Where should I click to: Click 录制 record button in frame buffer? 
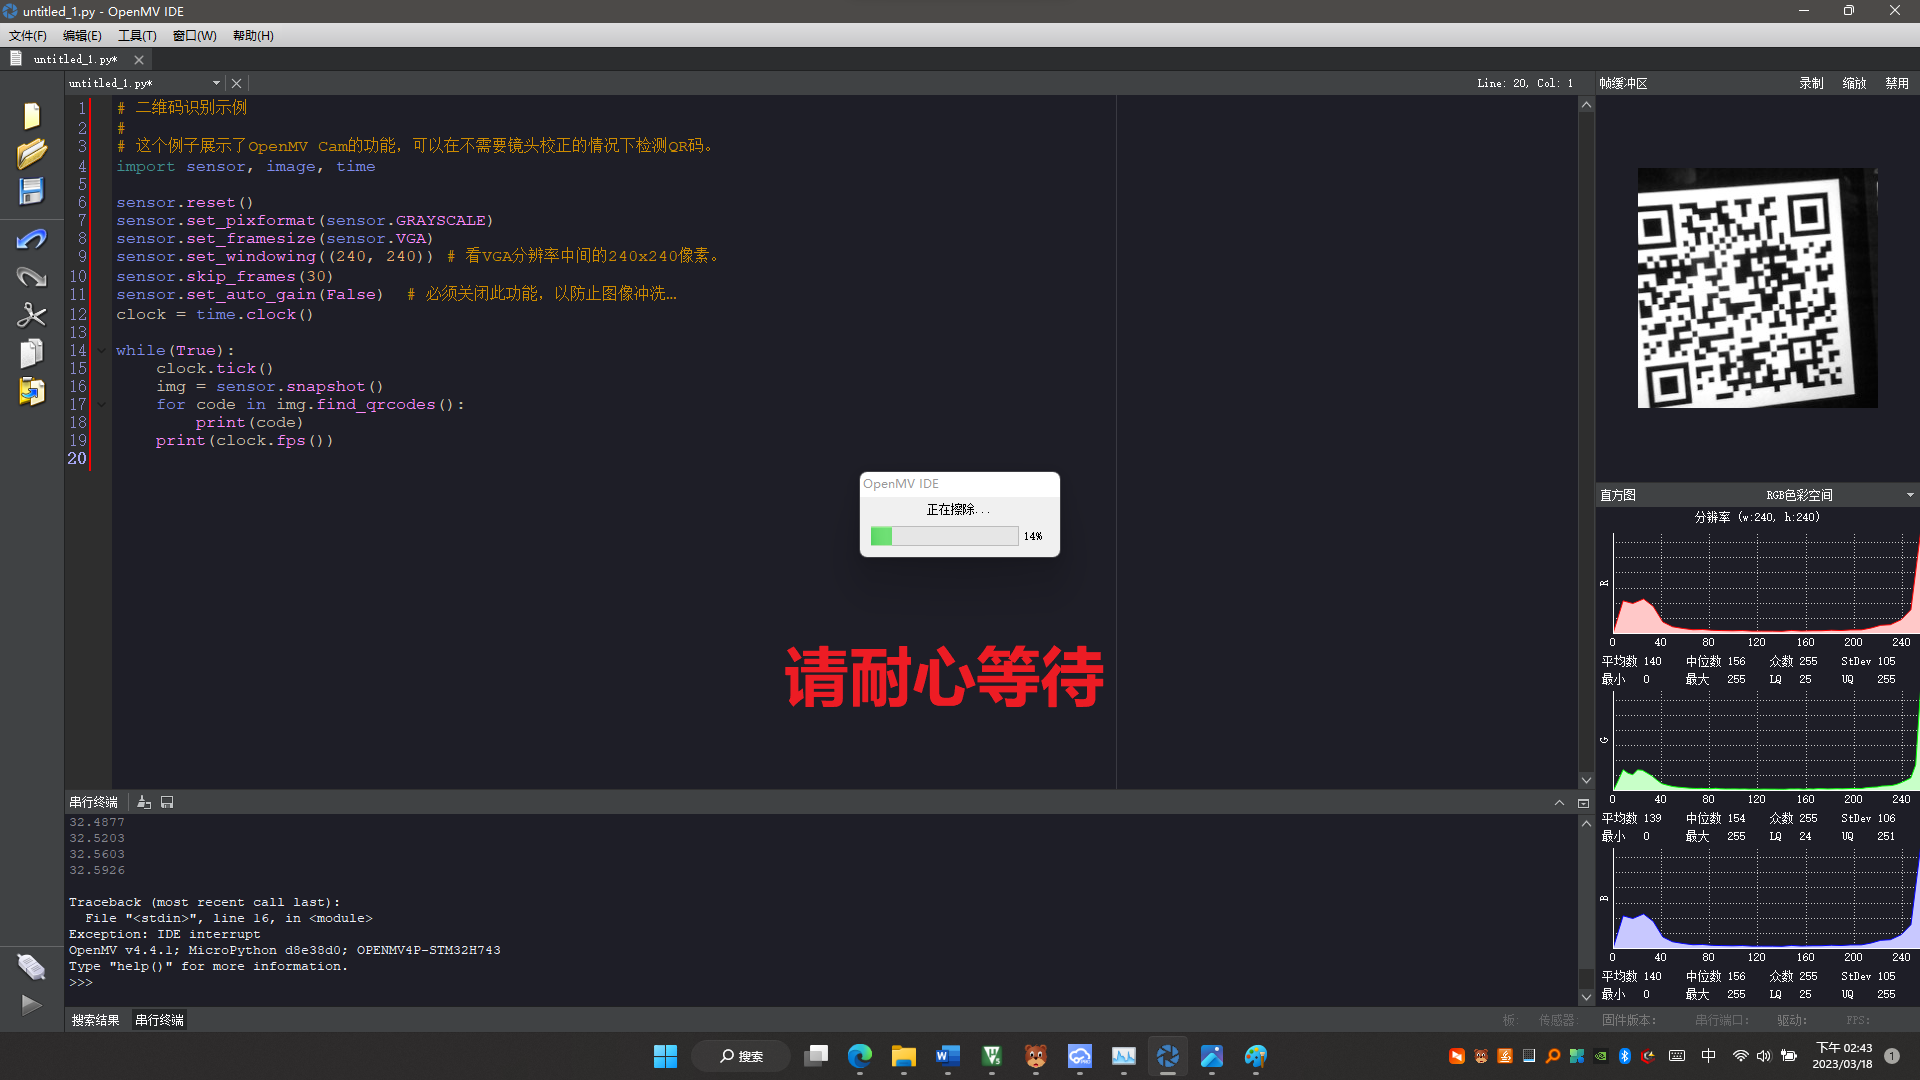(x=1811, y=83)
